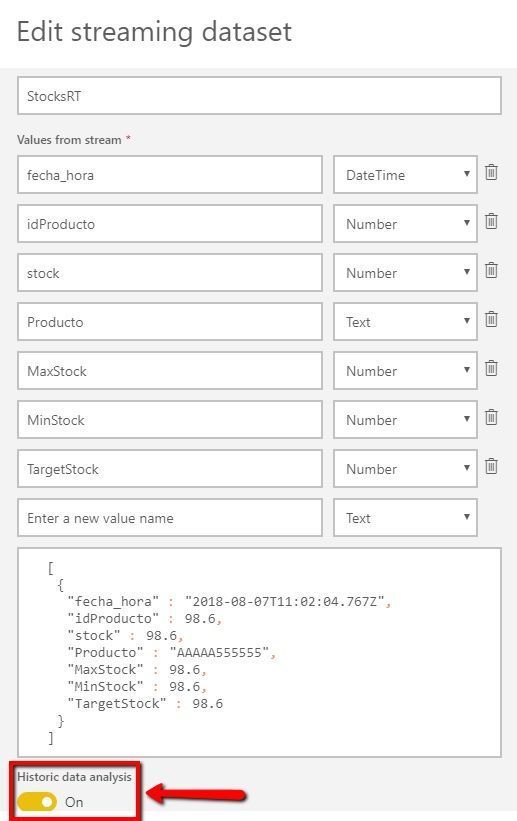Screen dimensions: 517x821
Task: Change the data type of stock
Action: (x=405, y=272)
